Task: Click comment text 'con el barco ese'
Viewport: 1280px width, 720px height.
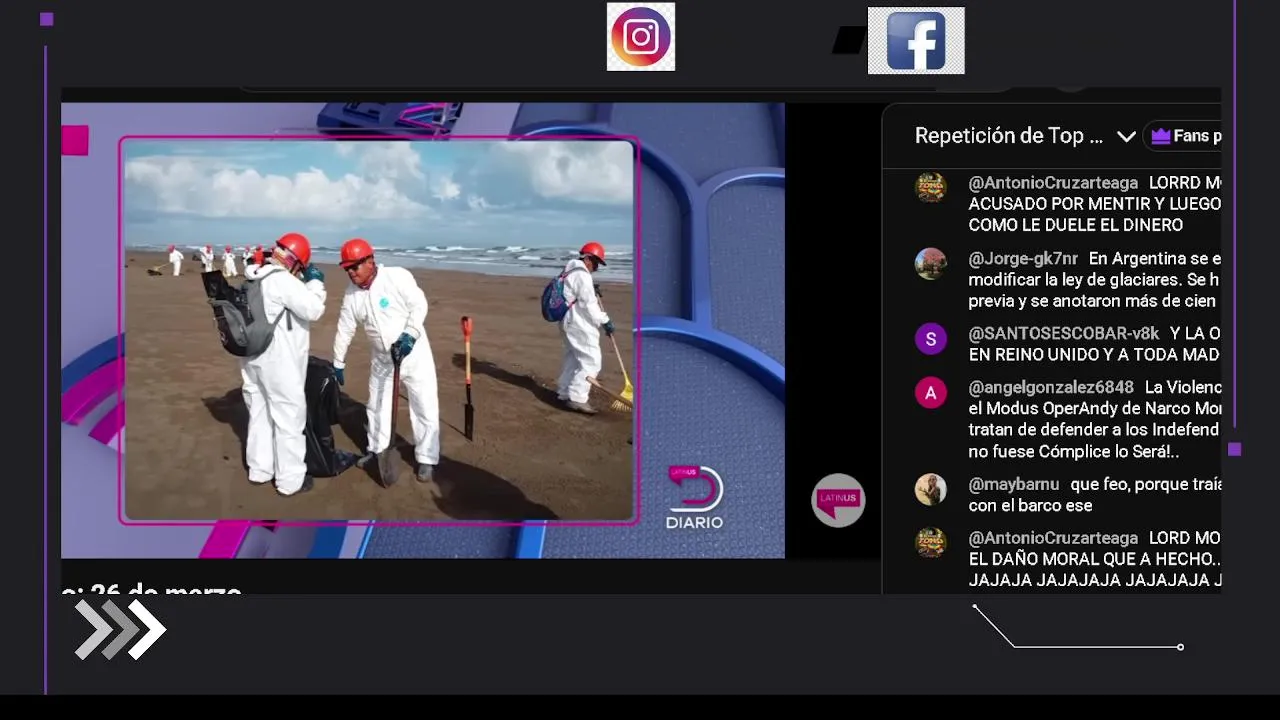Action: point(1030,506)
